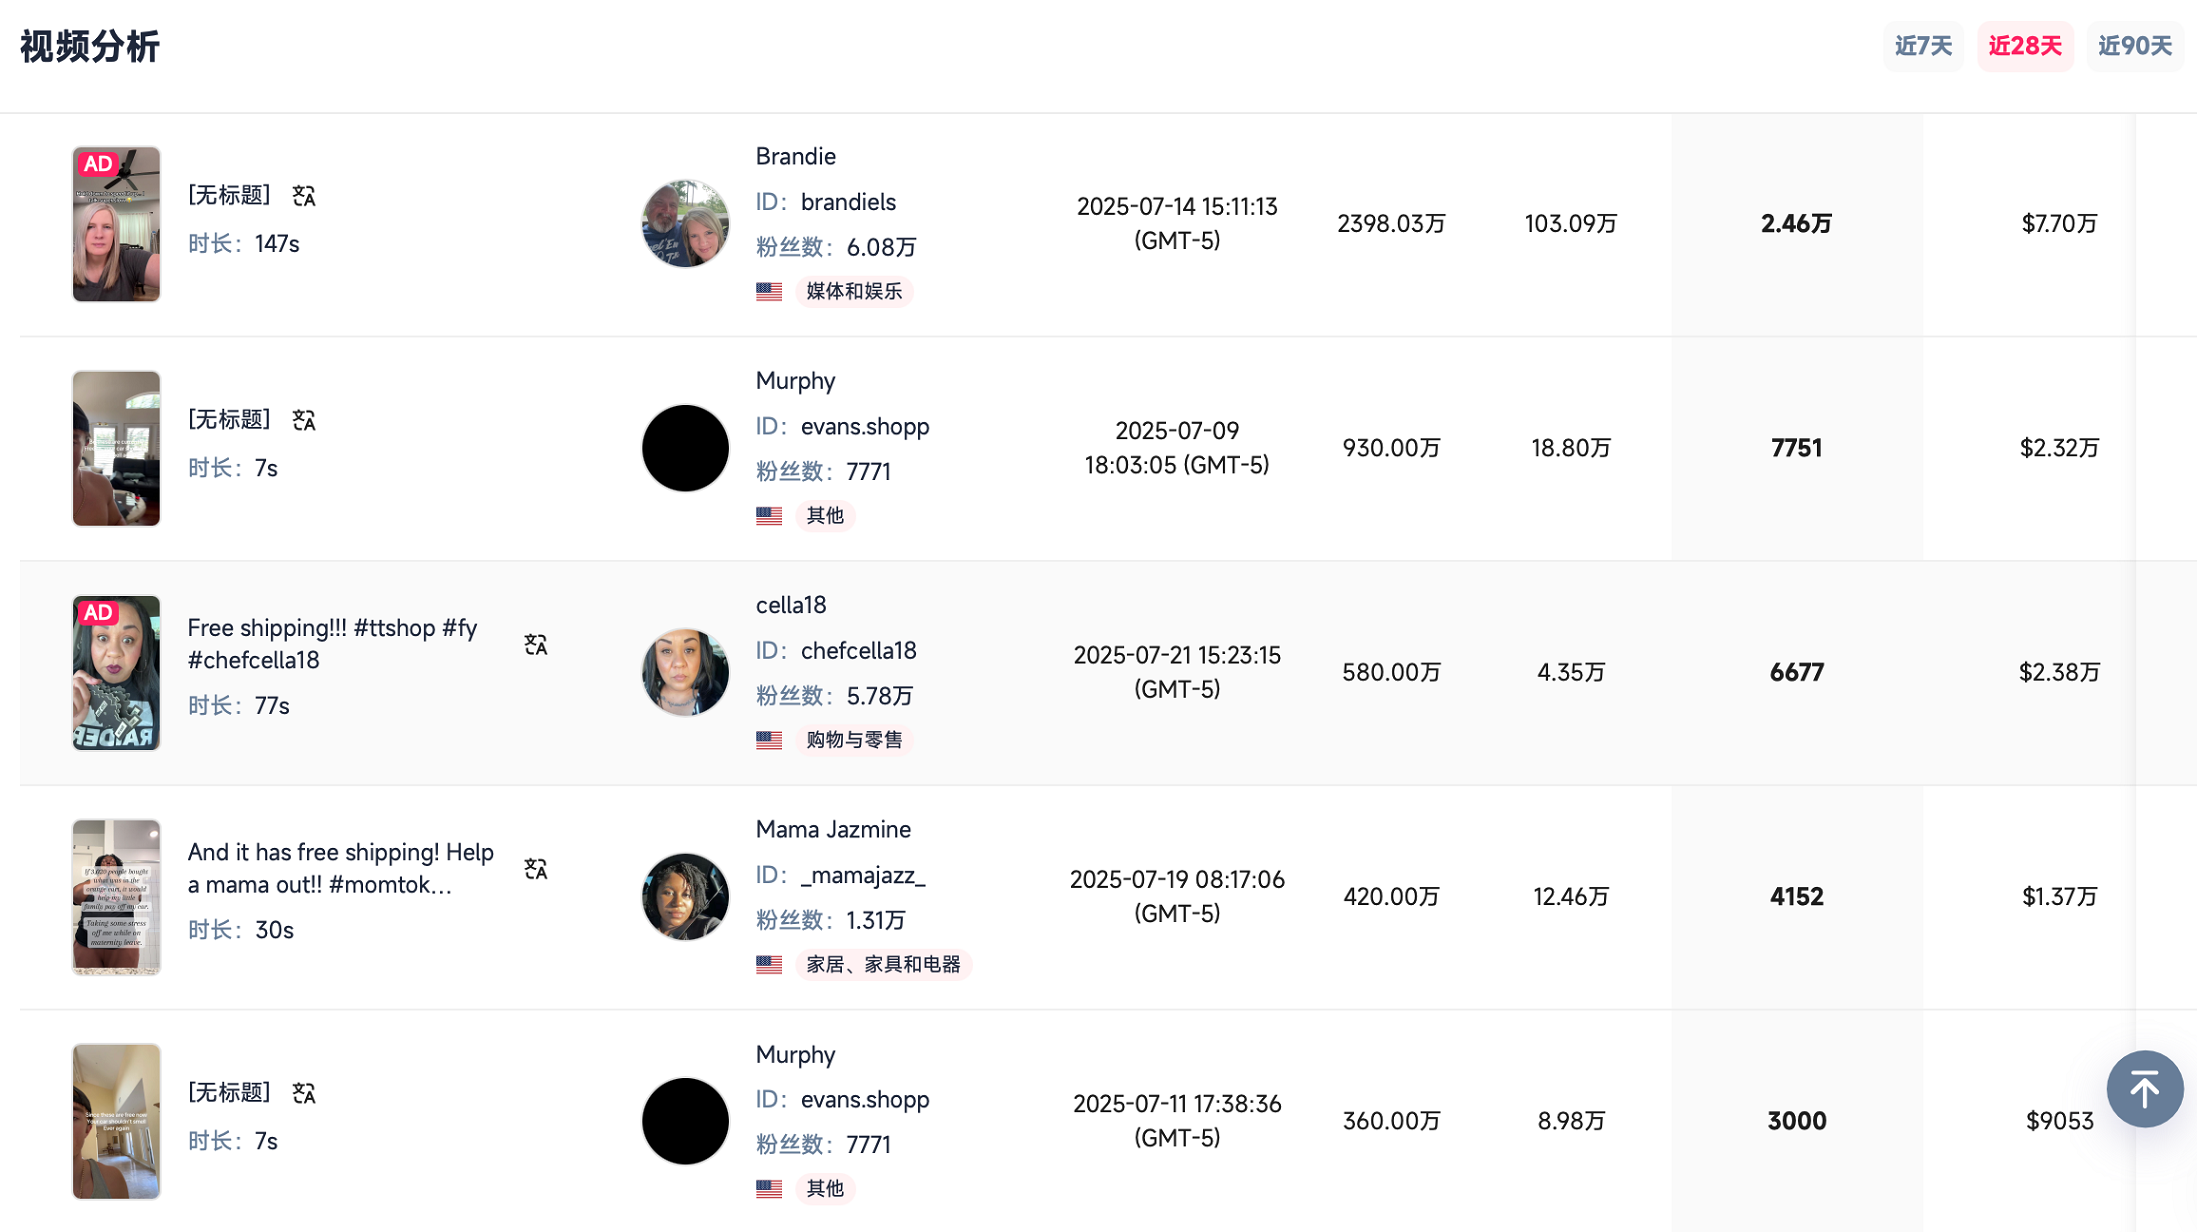Click Mama Jazmine's profile avatar
Viewport: 2197px width, 1232px height.
point(685,897)
